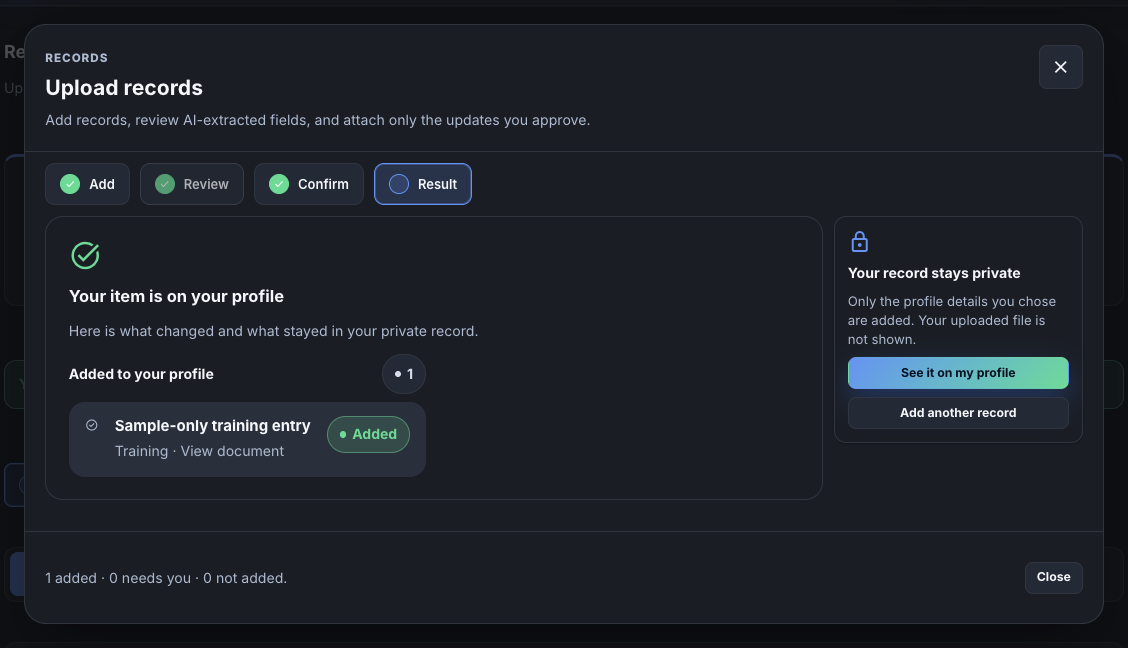Click the empty circle on Result step
This screenshot has height=648, width=1128.
[399, 184]
